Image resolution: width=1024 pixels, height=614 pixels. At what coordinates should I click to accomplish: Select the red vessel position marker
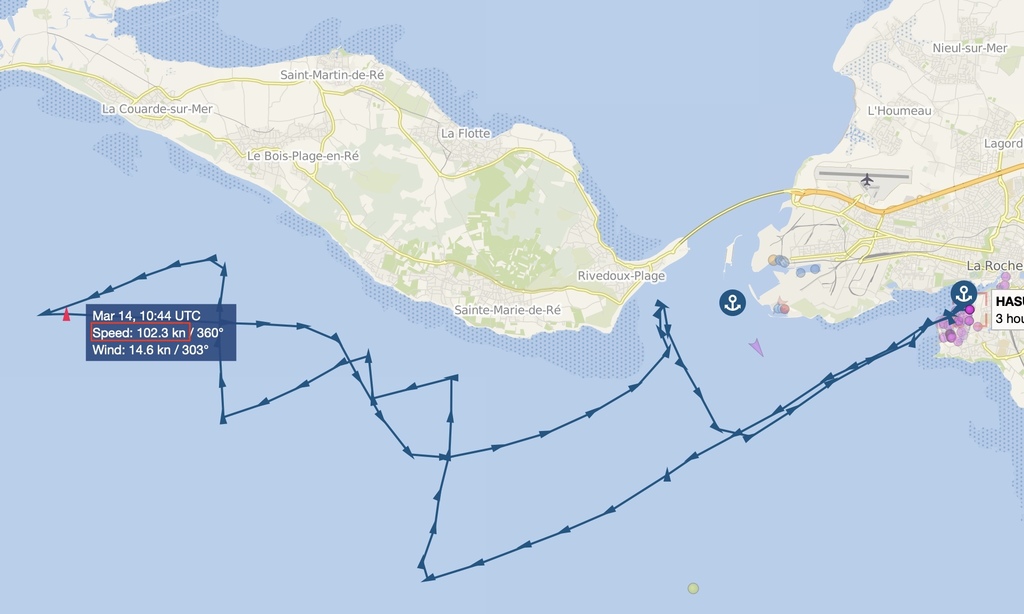66,315
